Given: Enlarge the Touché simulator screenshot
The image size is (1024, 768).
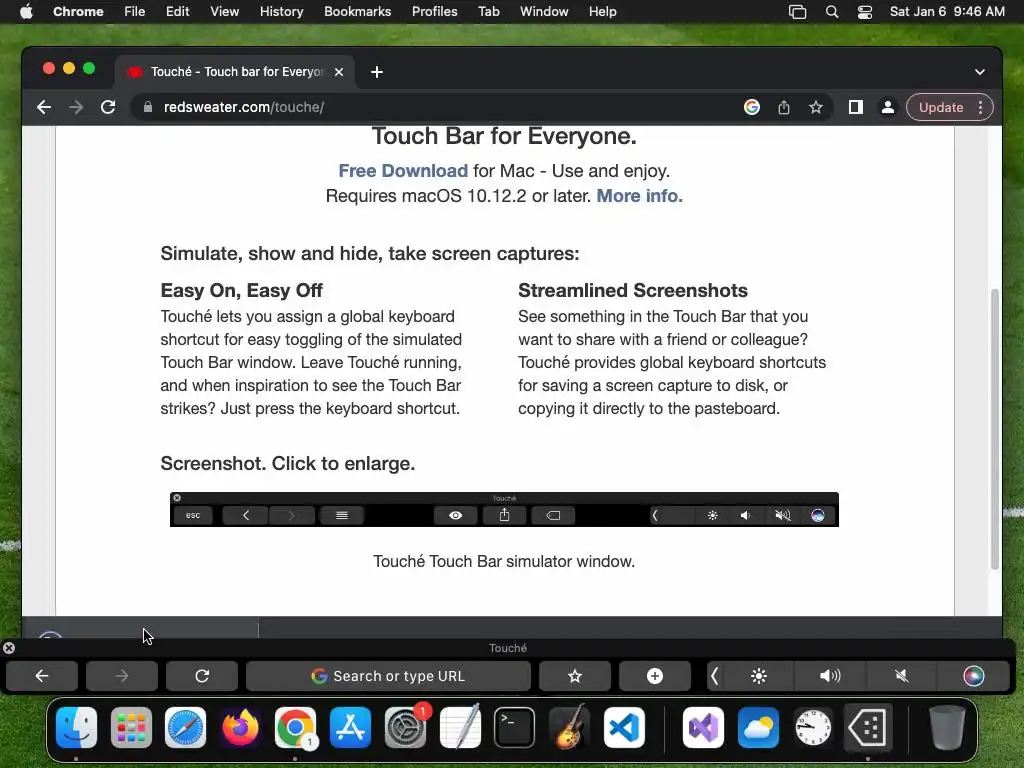Looking at the screenshot, I should (504, 509).
